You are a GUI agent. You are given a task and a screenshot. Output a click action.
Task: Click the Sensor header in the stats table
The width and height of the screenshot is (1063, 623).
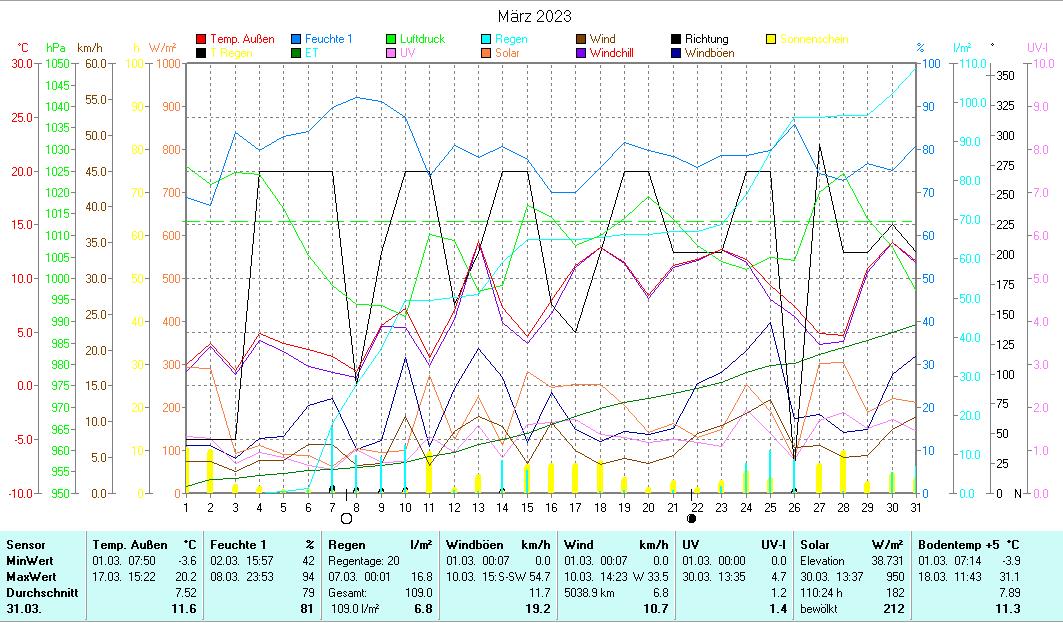[x=26, y=544]
